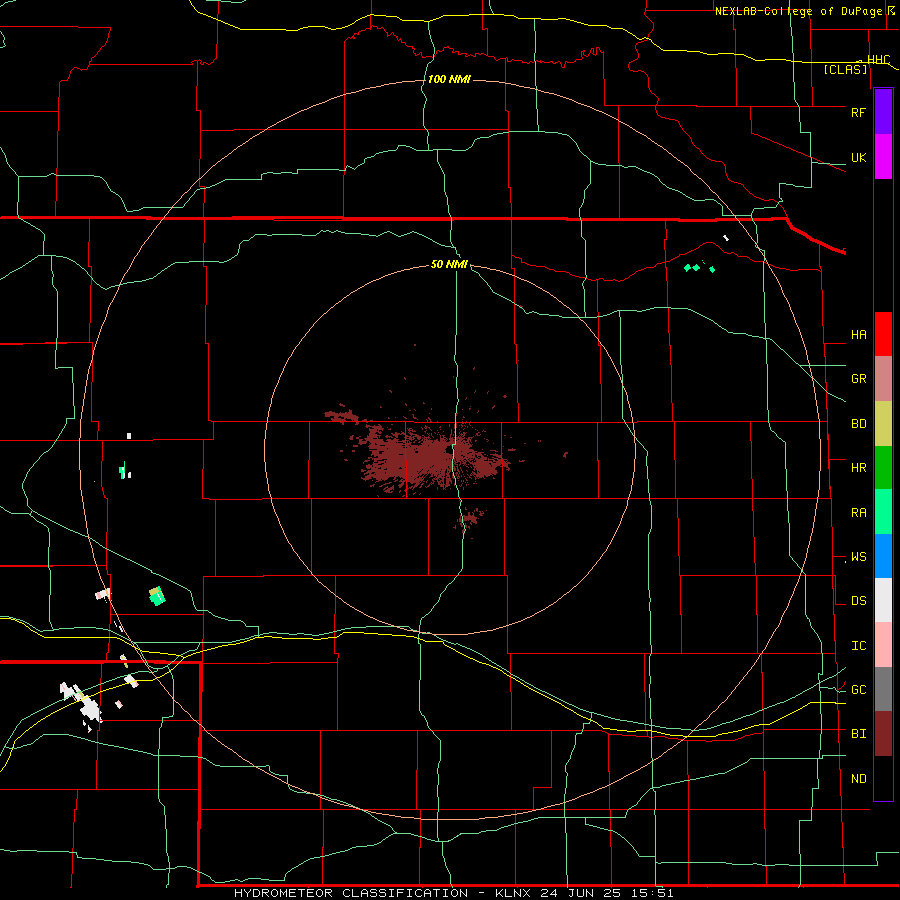Click the 15:51 timestamp
This screenshot has height=900, width=900.
coord(650,893)
